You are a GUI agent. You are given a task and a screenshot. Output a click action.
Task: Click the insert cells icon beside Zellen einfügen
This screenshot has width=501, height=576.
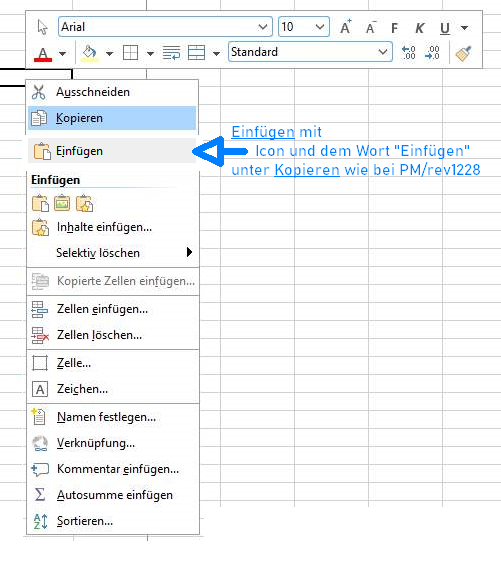(40, 309)
